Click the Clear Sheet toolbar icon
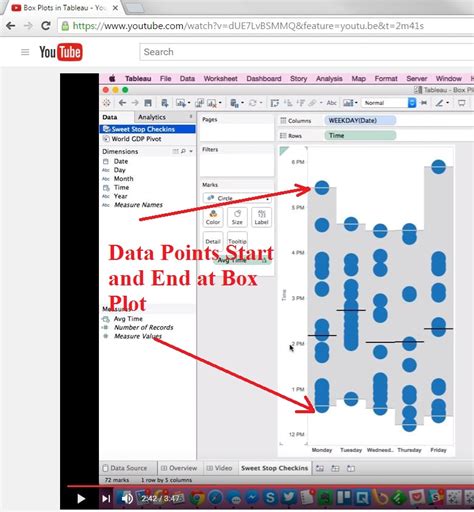 coord(212,103)
